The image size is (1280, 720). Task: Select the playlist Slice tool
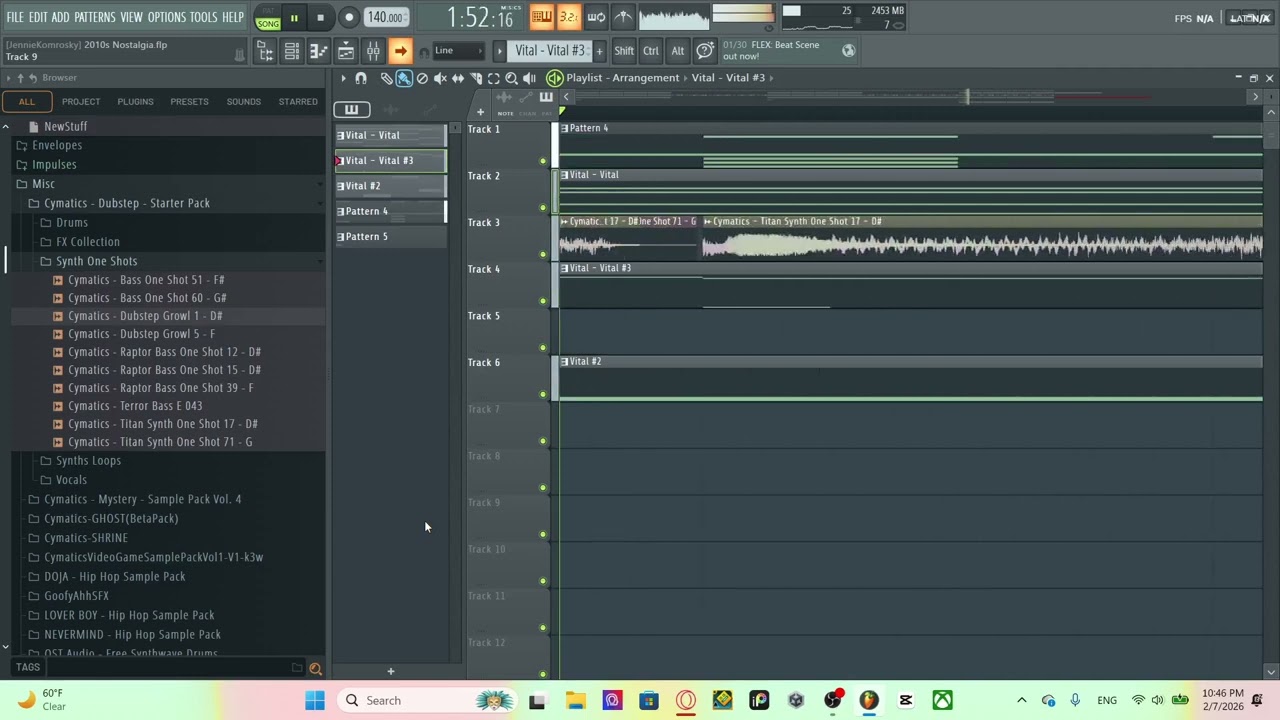pos(476,78)
